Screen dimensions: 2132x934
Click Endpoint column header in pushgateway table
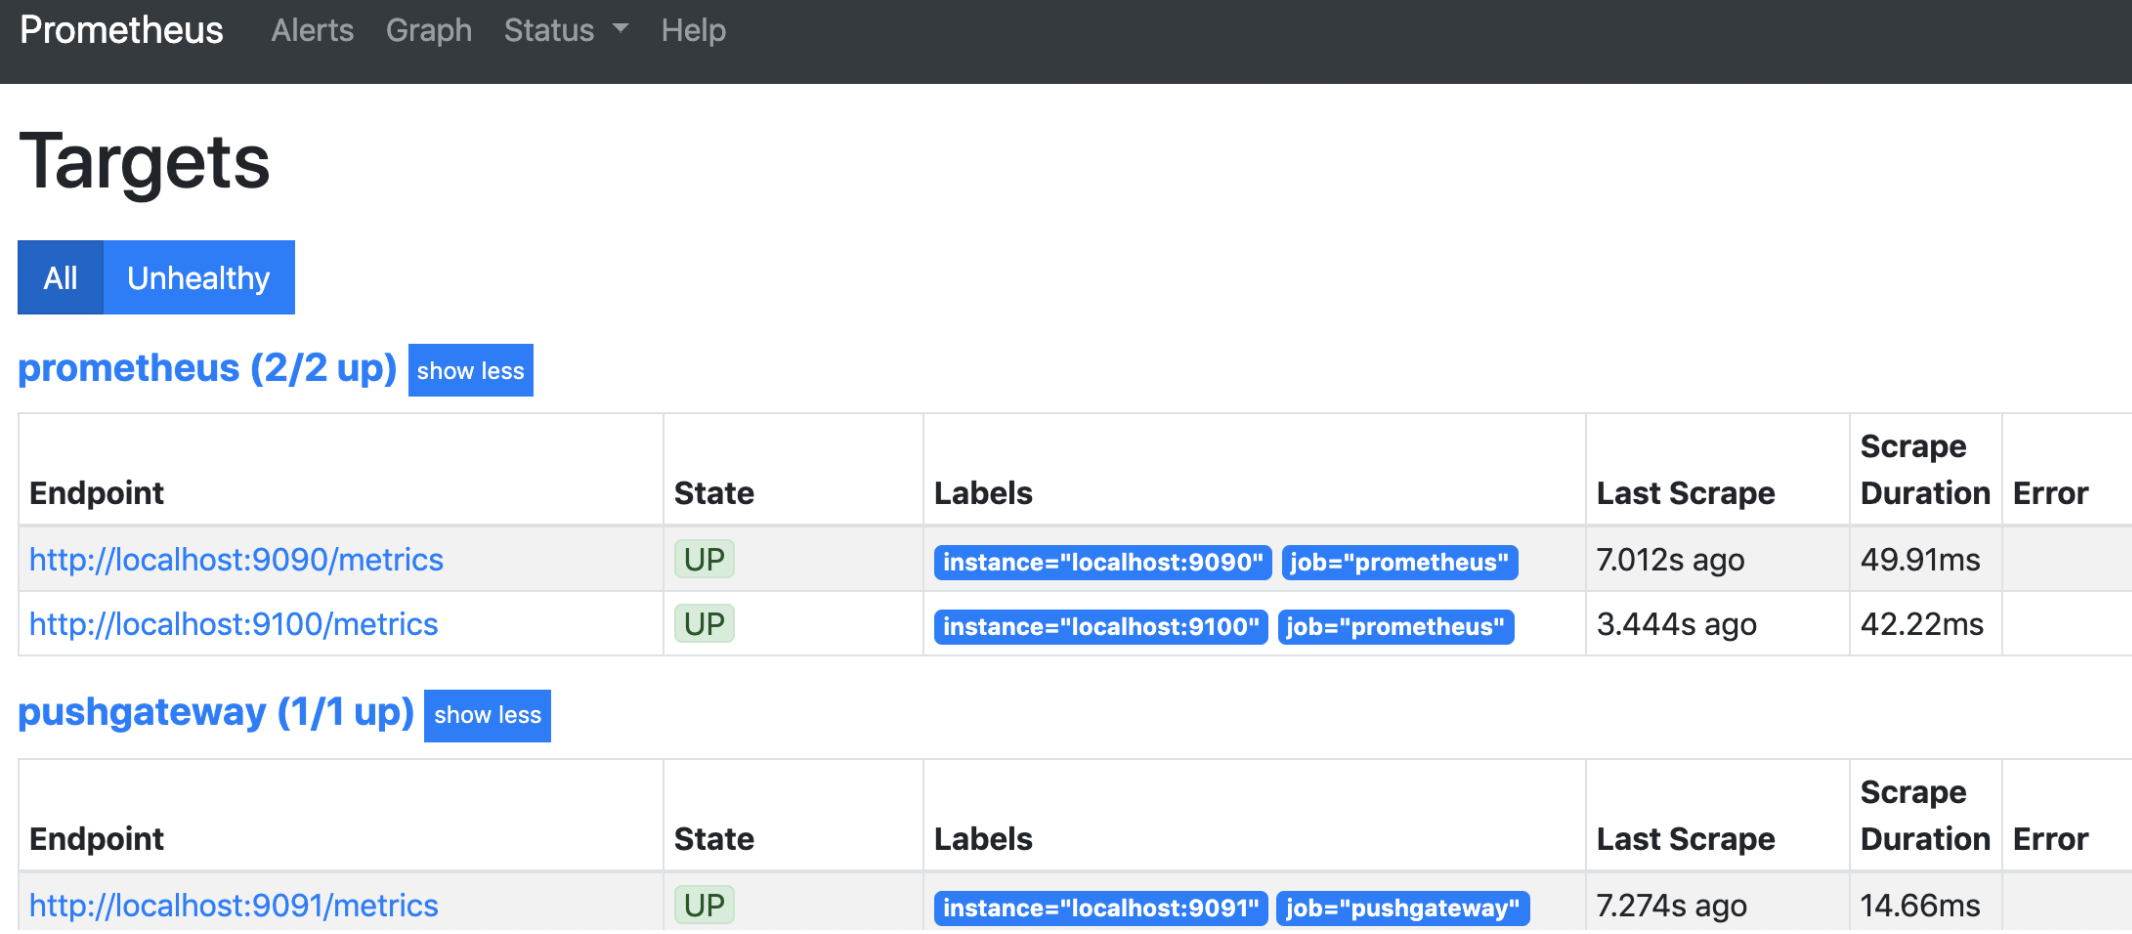pyautogui.click(x=96, y=839)
